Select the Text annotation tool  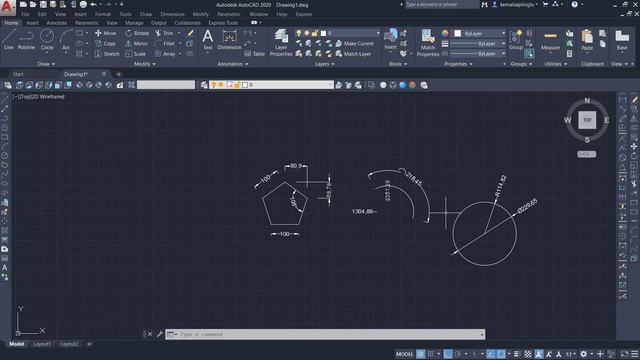pyautogui.click(x=208, y=40)
